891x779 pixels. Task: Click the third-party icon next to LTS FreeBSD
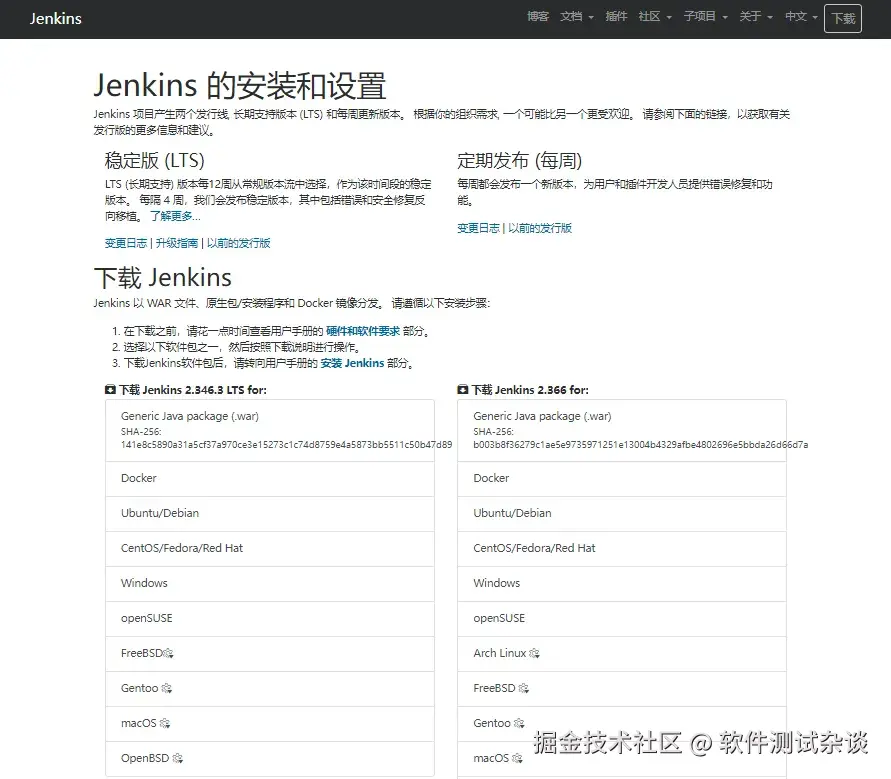pos(168,653)
